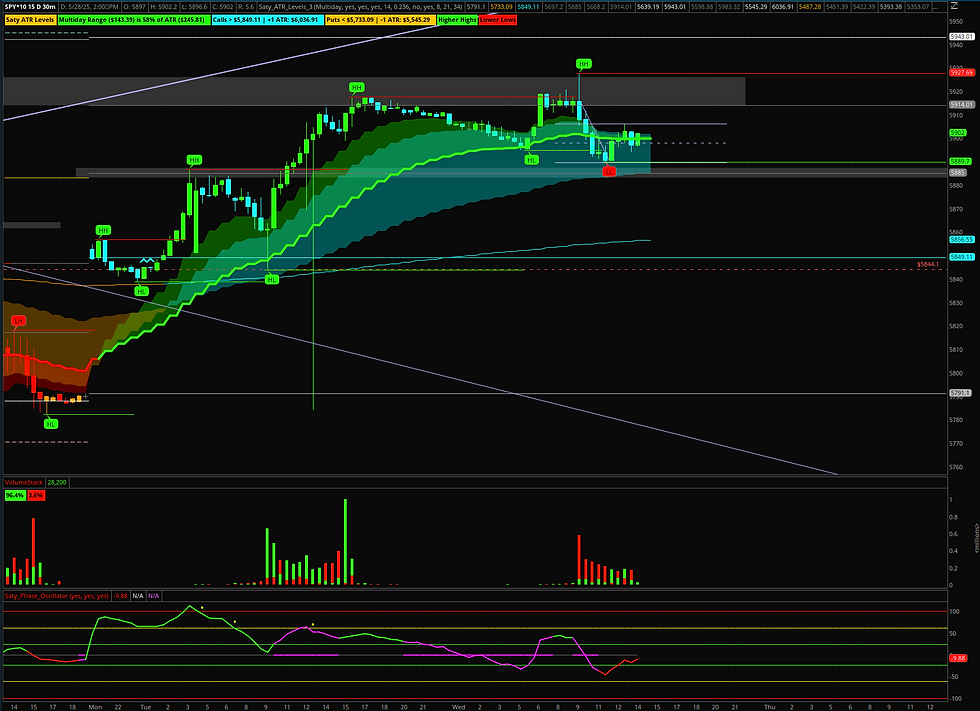Image resolution: width=980 pixels, height=711 pixels.
Task: Click the red LH swing marker
Action: coord(19,321)
